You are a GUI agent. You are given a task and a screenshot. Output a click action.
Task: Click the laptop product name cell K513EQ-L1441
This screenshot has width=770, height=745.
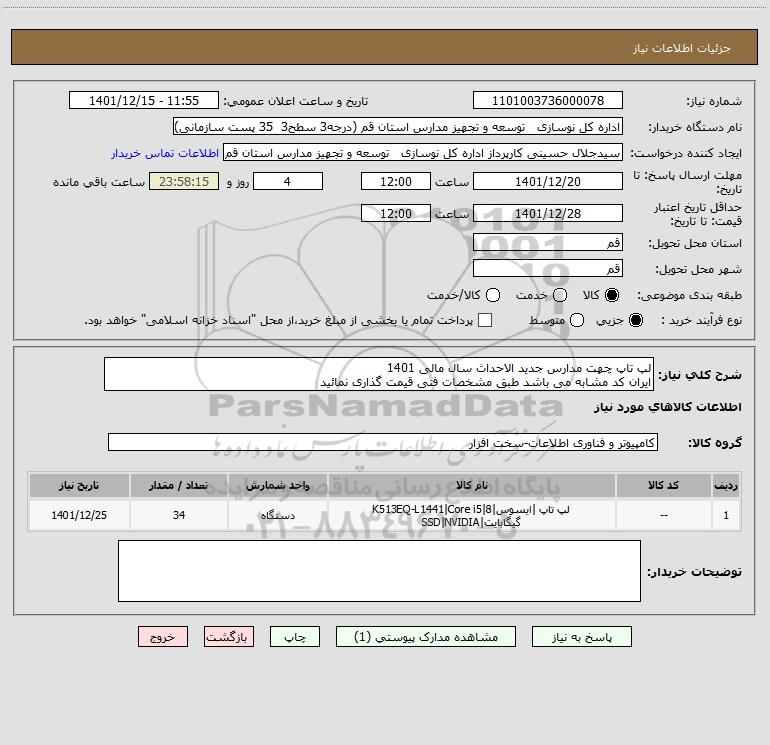point(471,515)
